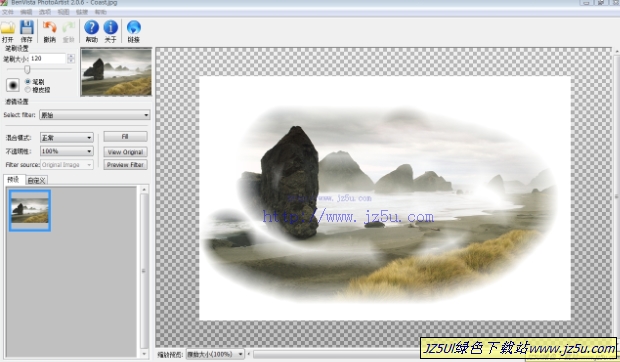This screenshot has height=362, width=620.
Task: Open the Select filter dropdown showing 原始
Action: pos(95,115)
